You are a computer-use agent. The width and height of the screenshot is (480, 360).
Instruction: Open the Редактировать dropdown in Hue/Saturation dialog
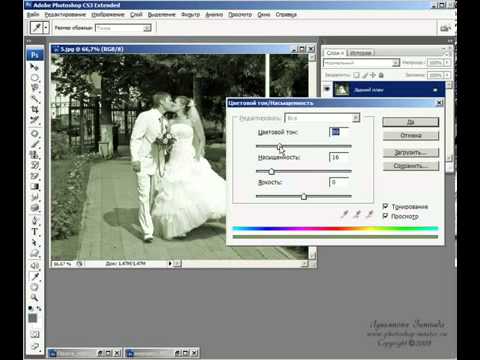(322, 118)
